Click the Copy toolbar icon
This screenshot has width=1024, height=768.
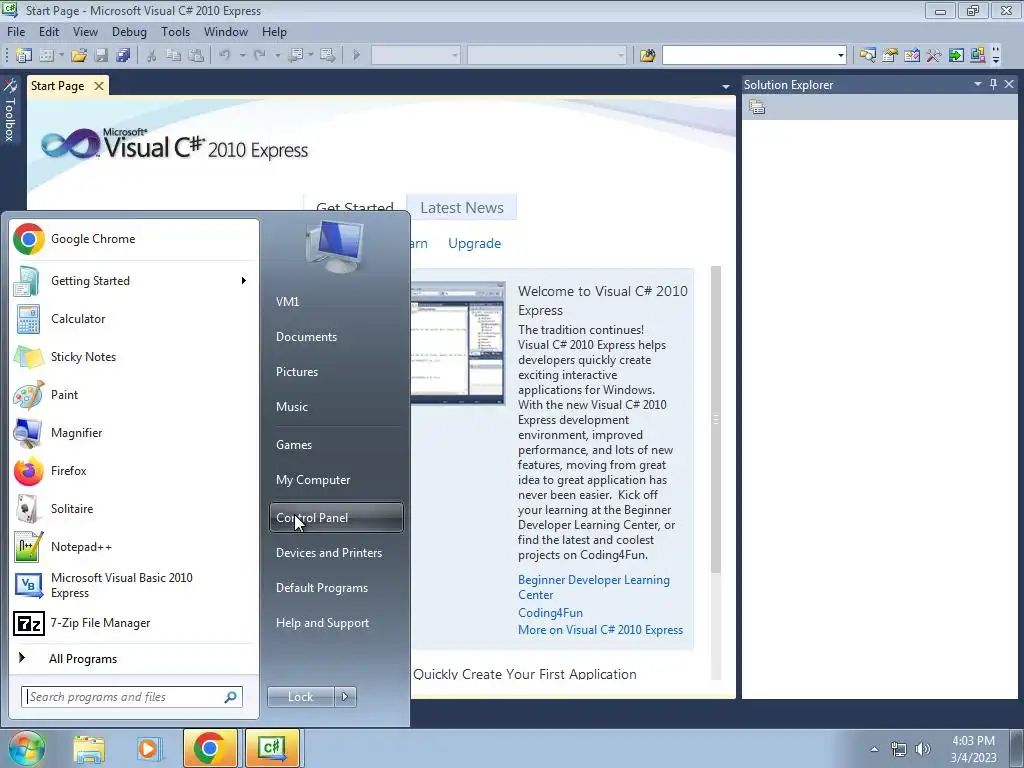[173, 56]
